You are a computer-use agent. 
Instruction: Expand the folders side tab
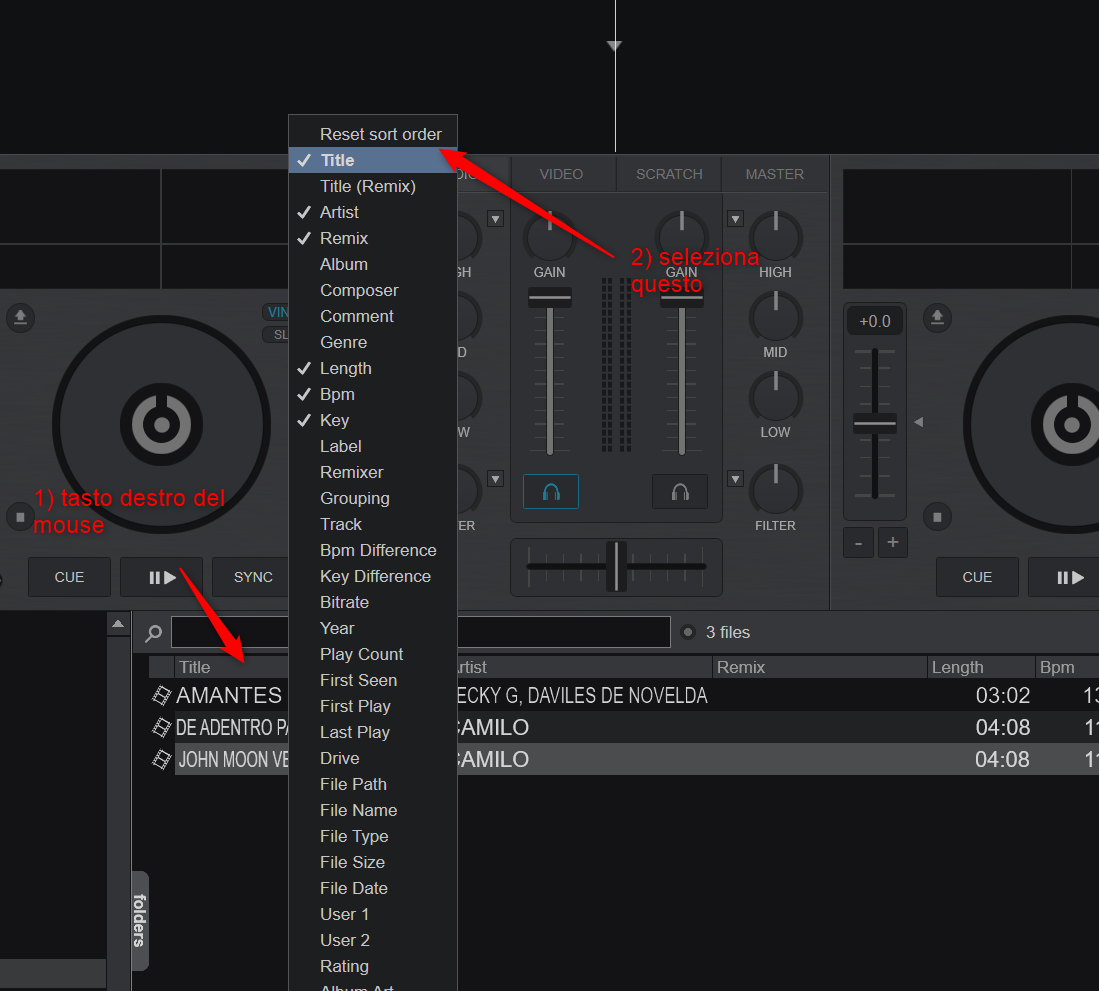point(140,921)
